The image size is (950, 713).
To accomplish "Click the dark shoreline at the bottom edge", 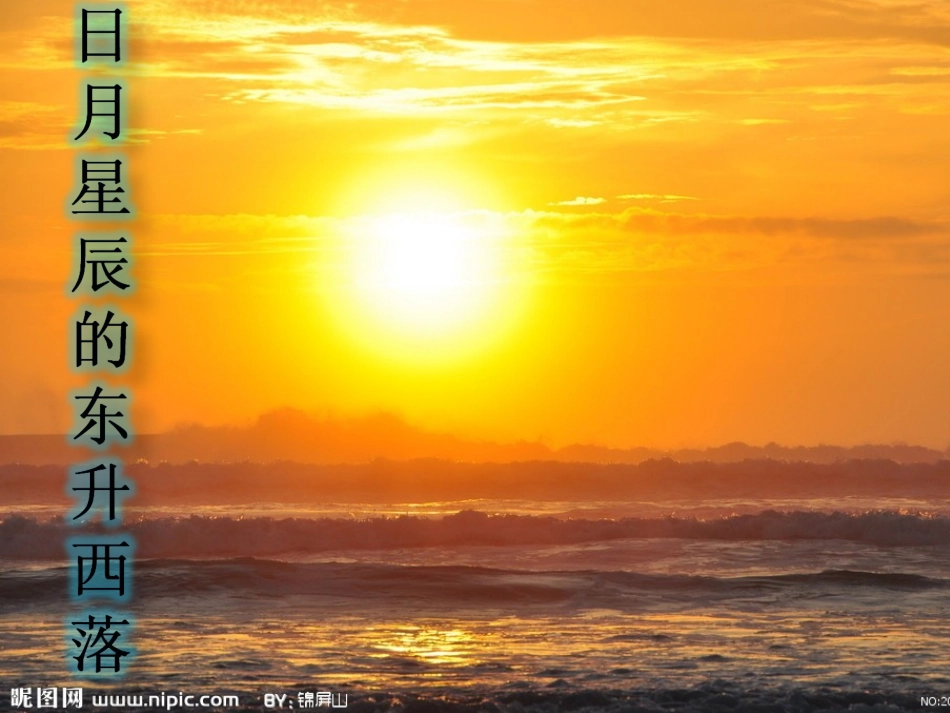I will 600,698.
